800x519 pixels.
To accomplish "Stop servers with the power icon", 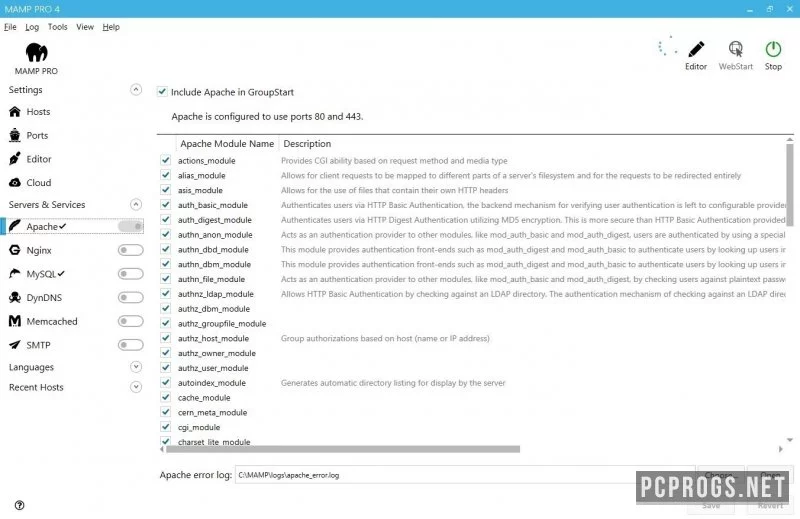I will point(773,49).
